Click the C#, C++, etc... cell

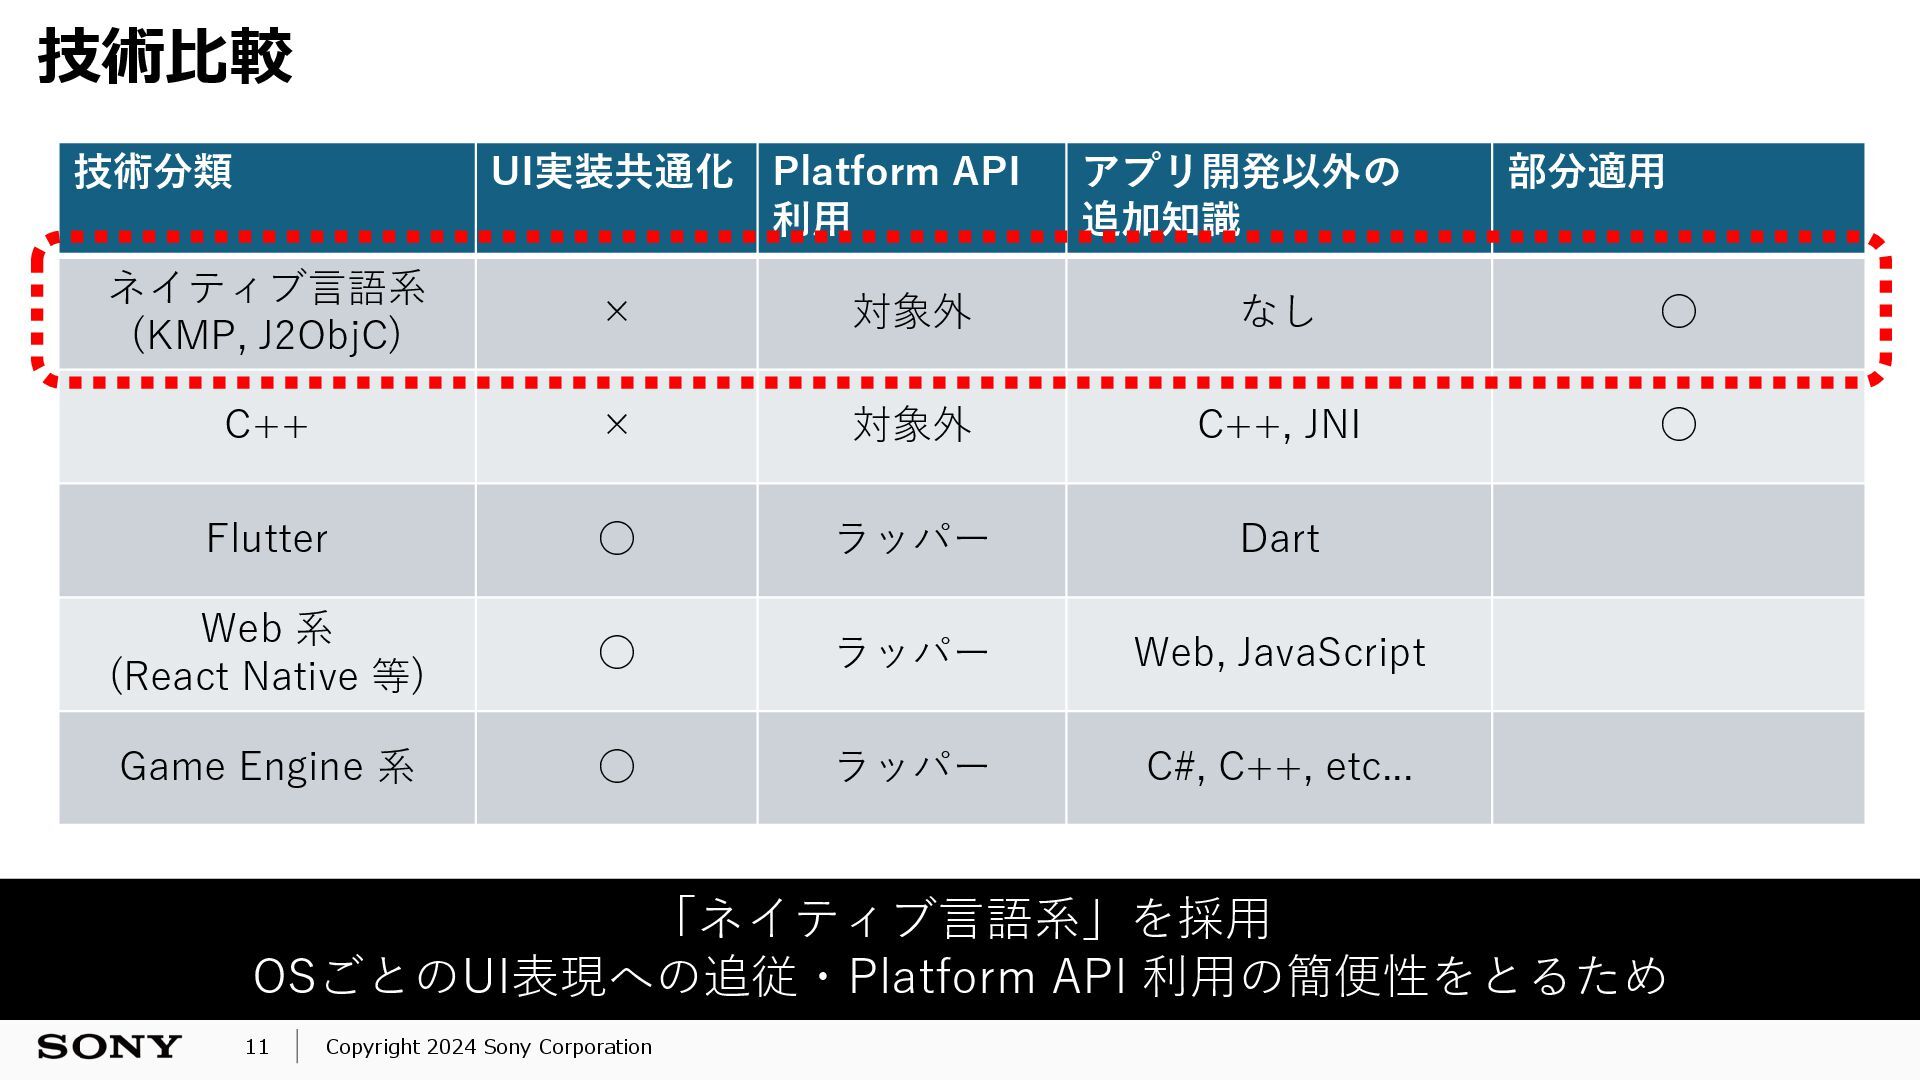(1280, 767)
